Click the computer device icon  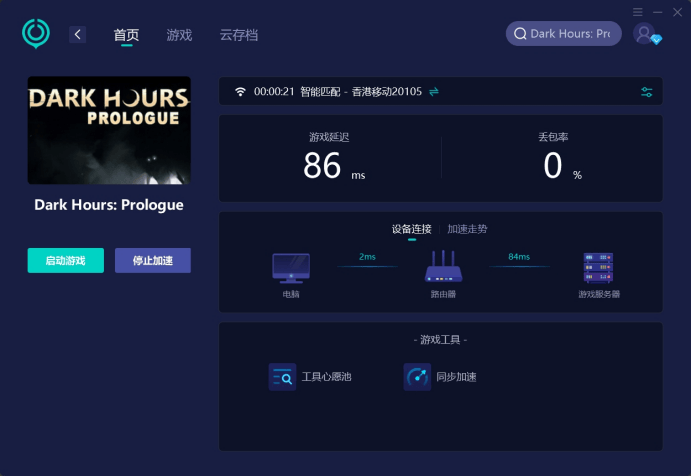pyautogui.click(x=291, y=268)
